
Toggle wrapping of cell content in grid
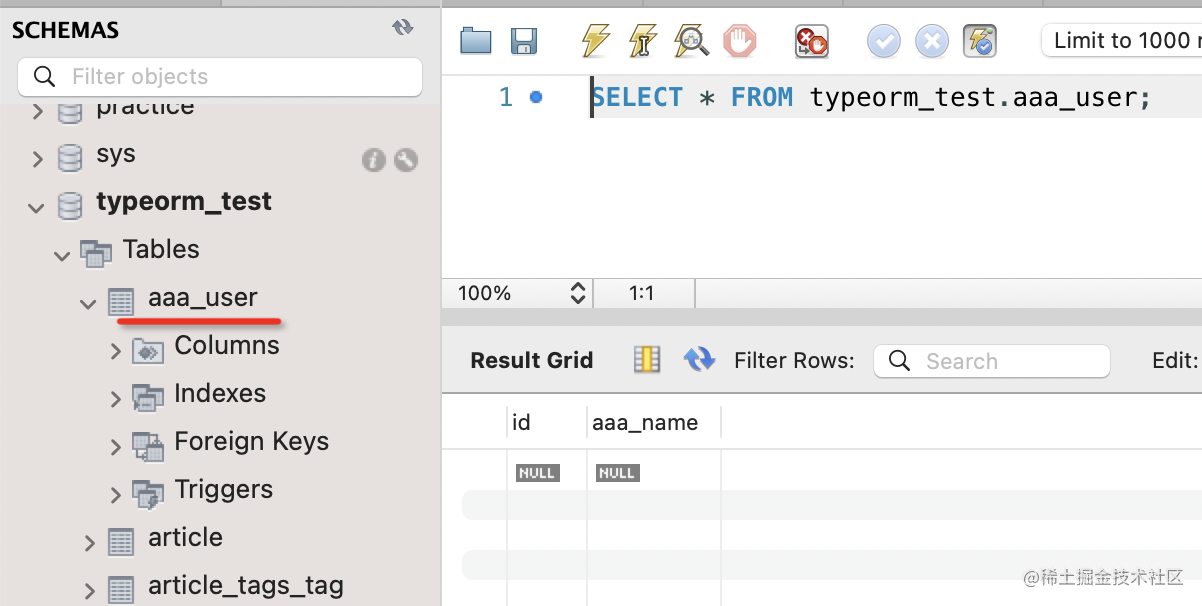coord(647,360)
